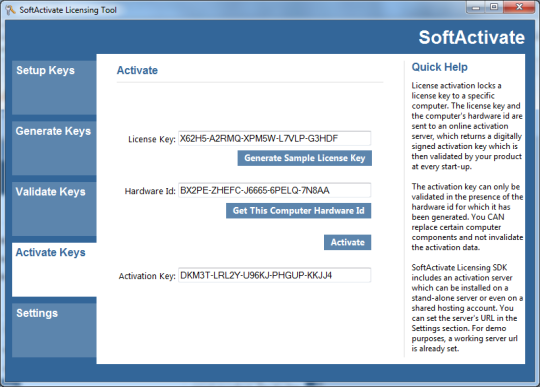Minimize the SoftActivate Licensing Tool window
540x387 pixels.
click(x=476, y=7)
